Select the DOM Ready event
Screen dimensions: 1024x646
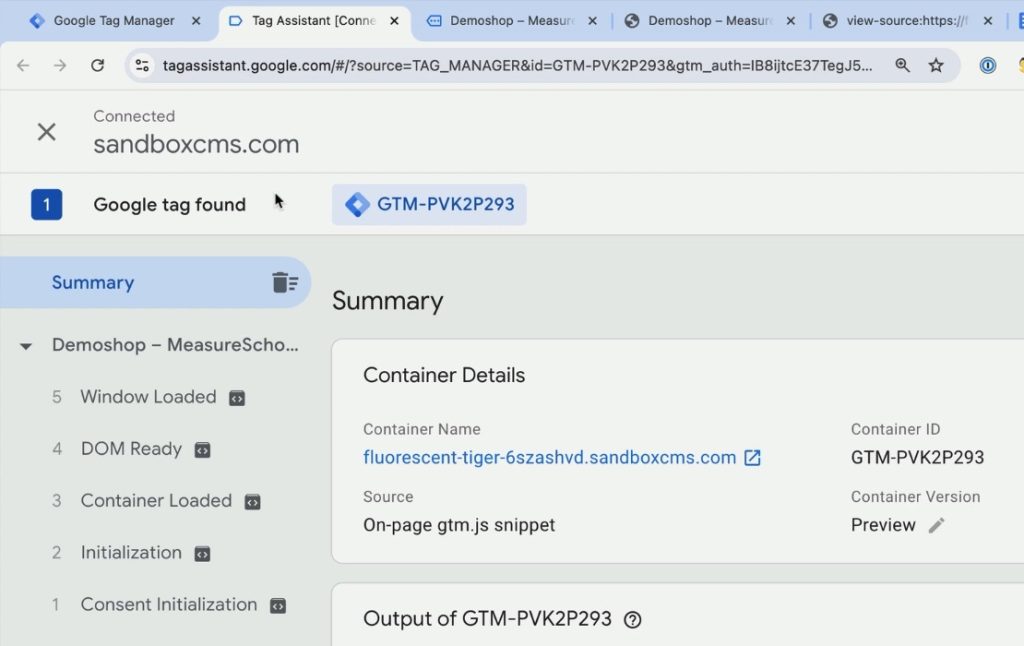click(x=131, y=449)
